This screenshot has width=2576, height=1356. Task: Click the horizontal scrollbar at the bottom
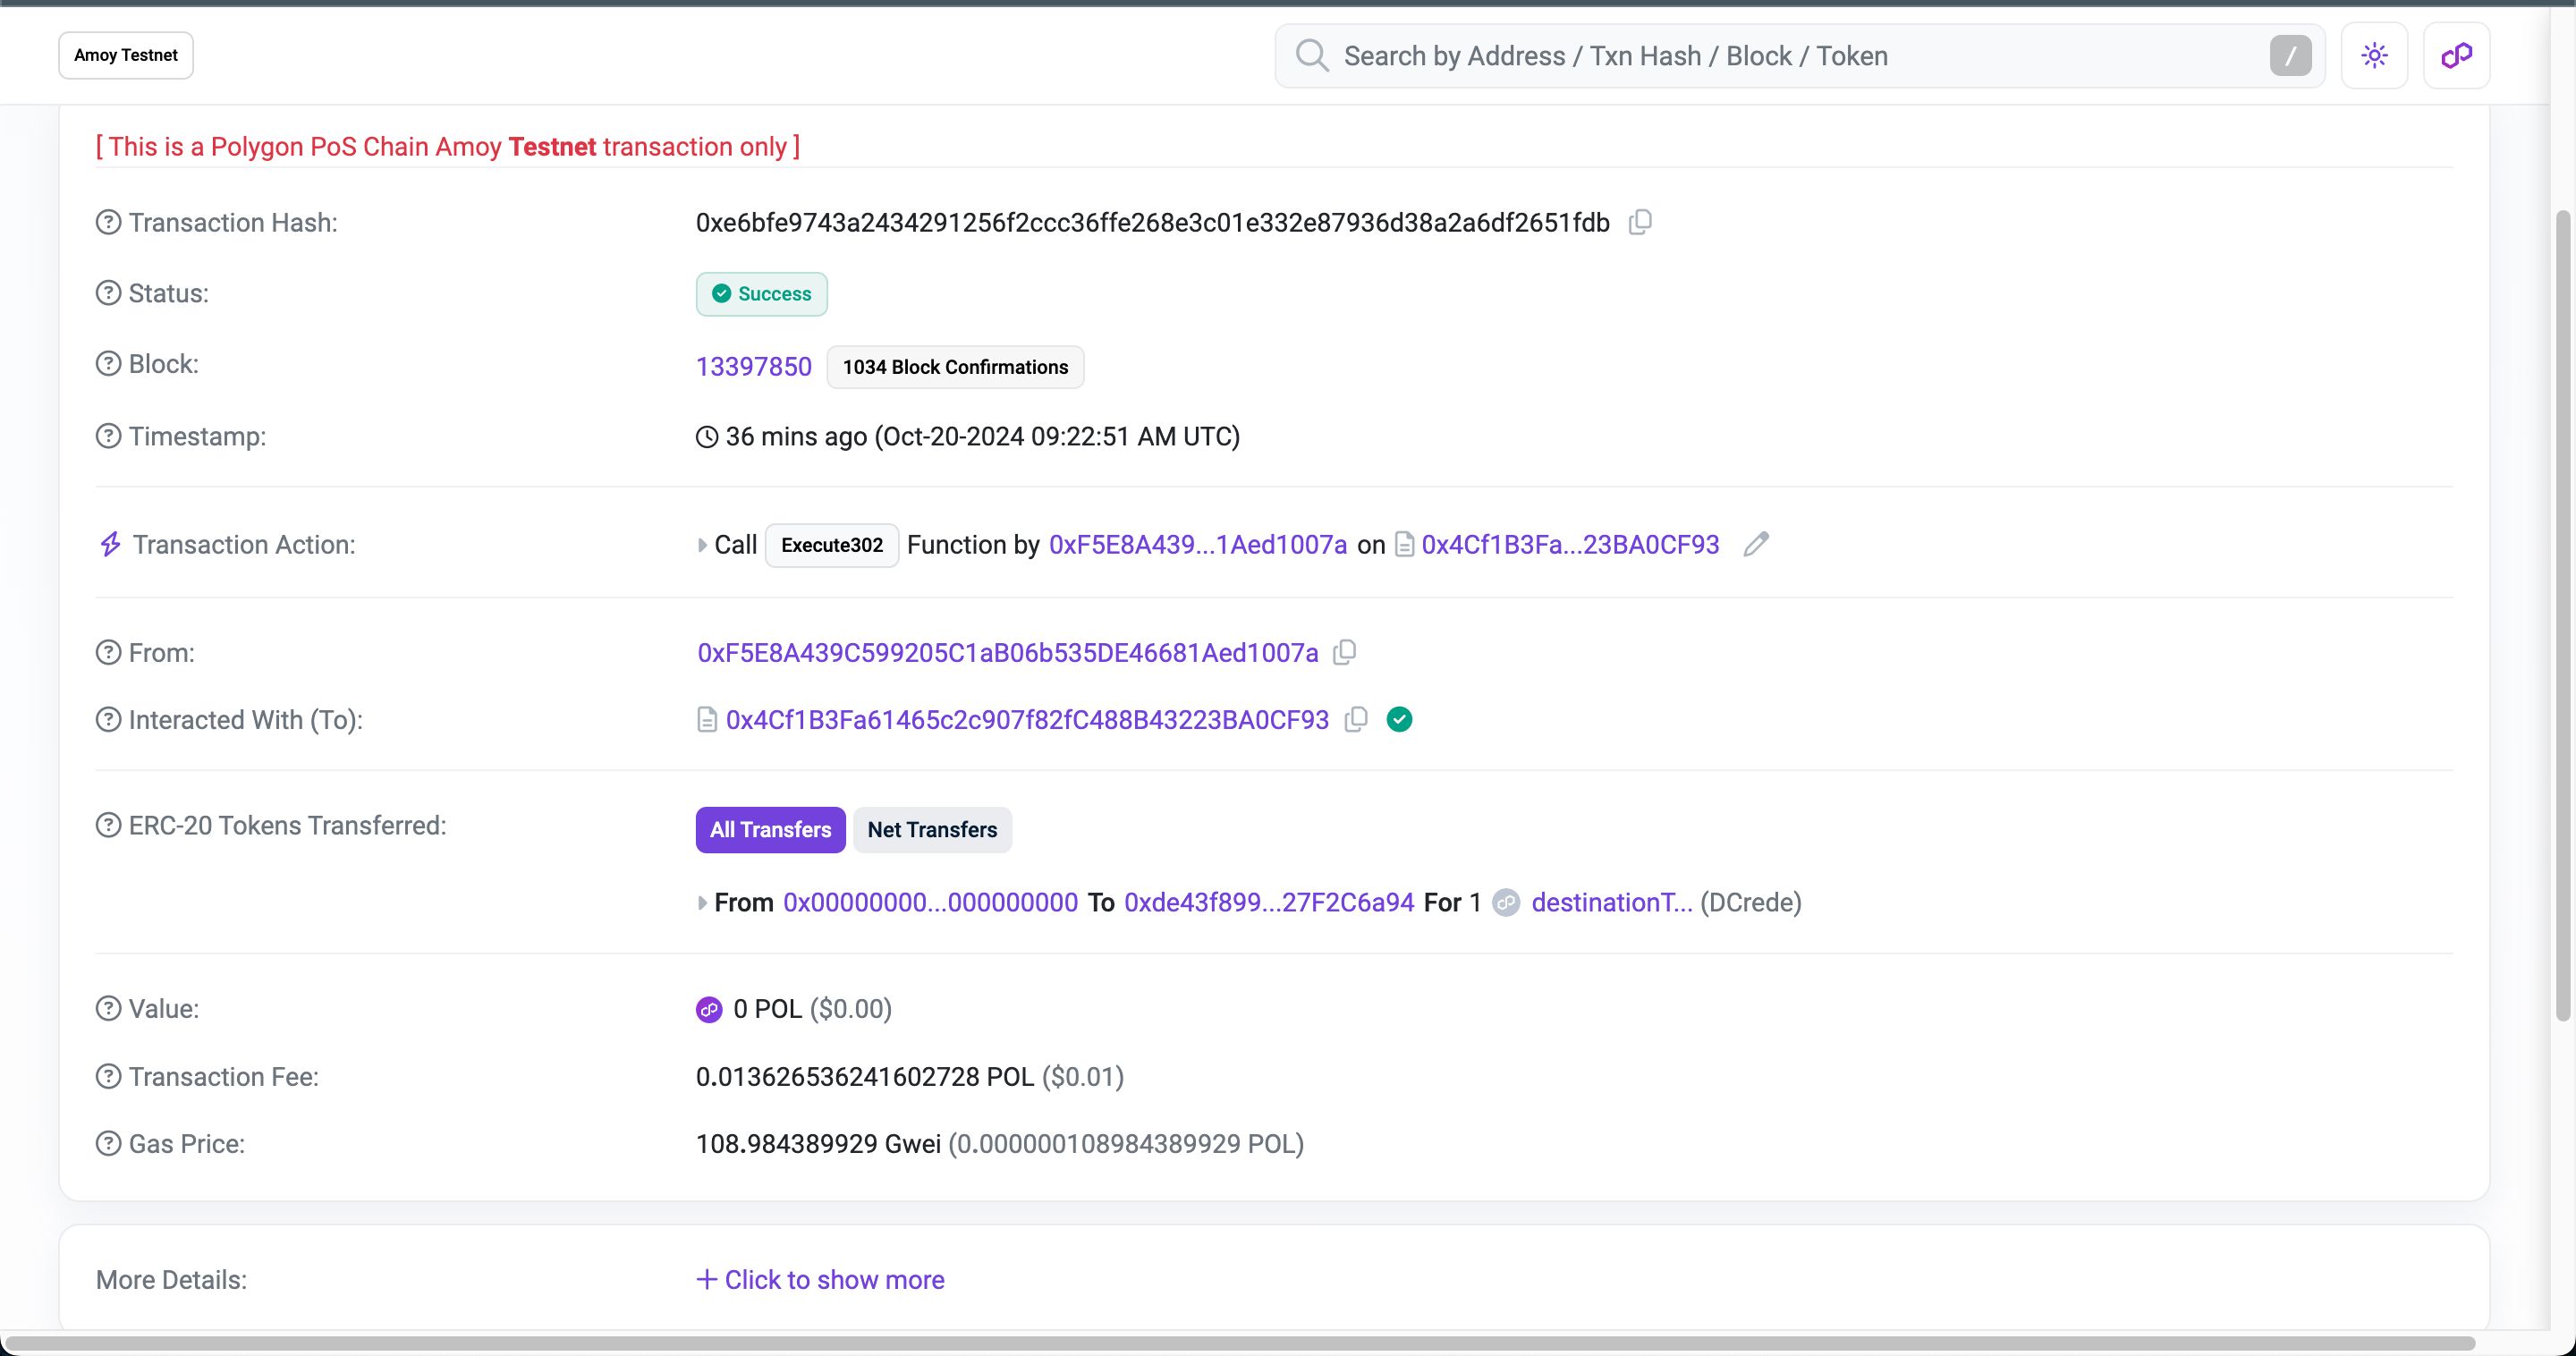[x=1240, y=1343]
